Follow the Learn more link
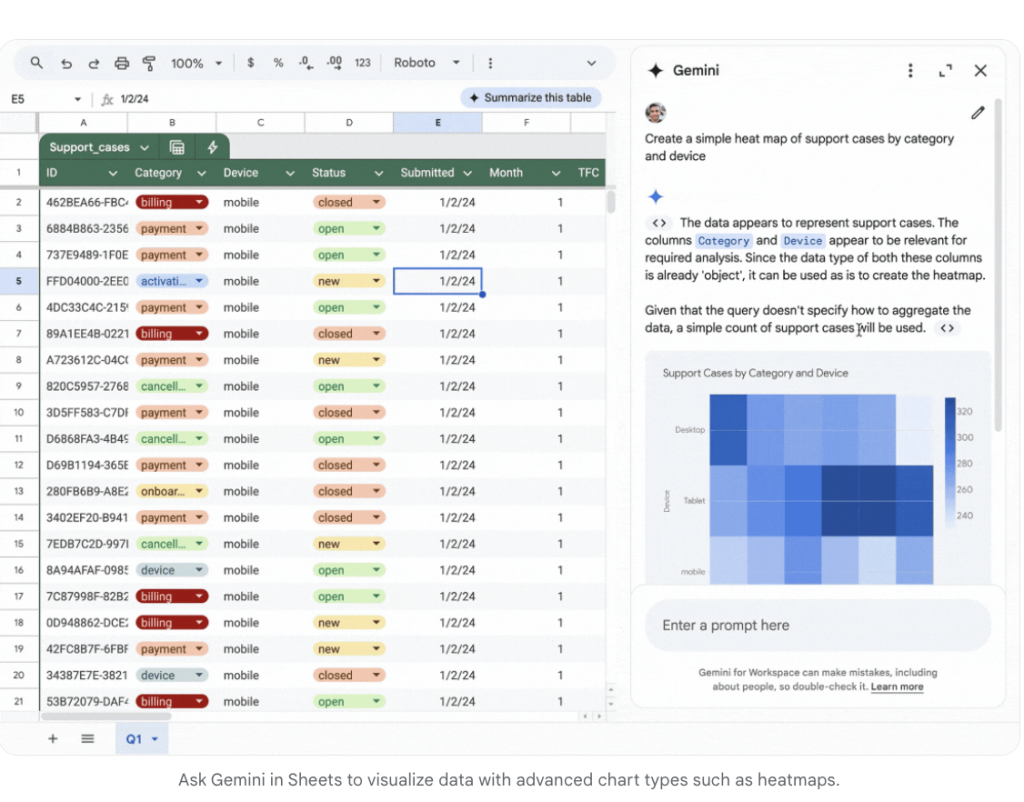This screenshot has height=802, width=1024. (896, 687)
